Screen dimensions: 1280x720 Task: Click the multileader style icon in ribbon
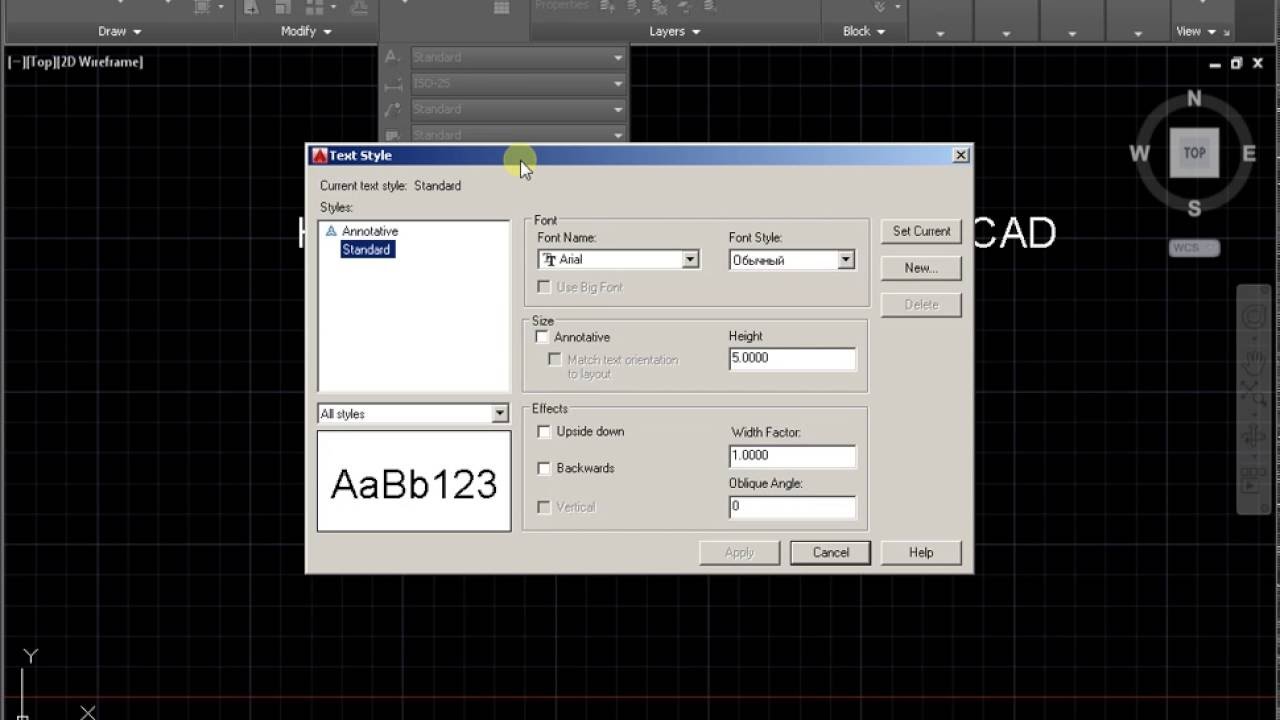pyautogui.click(x=393, y=109)
